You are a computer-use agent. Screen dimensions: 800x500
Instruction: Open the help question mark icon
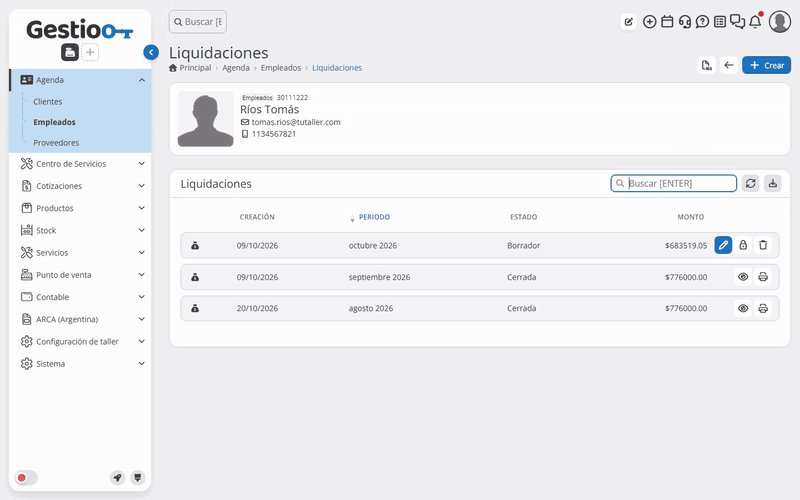click(703, 22)
